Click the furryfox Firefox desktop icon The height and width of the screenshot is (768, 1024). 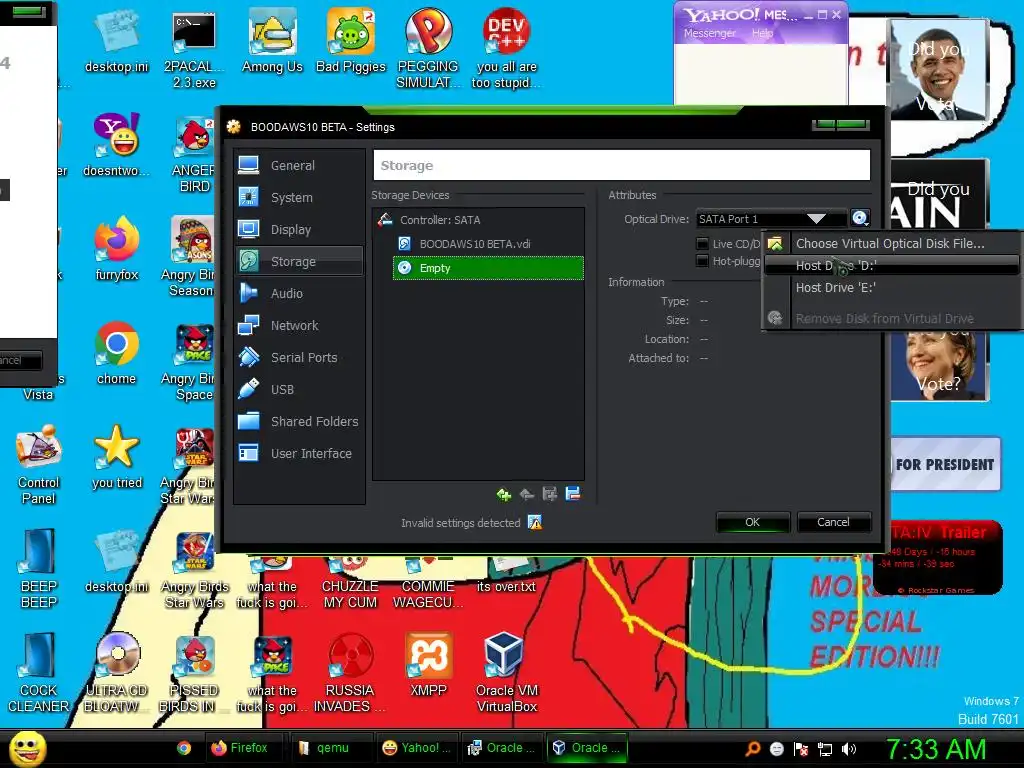(x=116, y=249)
